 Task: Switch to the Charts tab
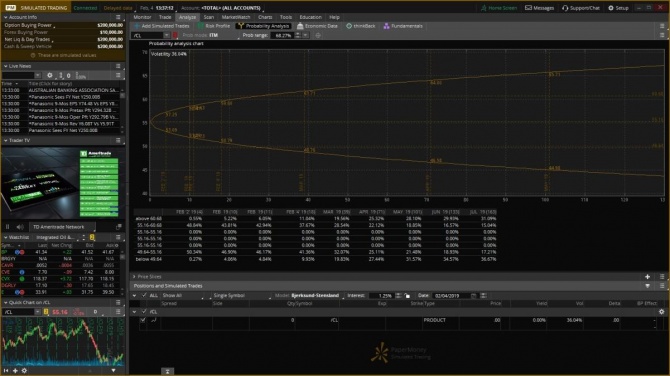265,17
